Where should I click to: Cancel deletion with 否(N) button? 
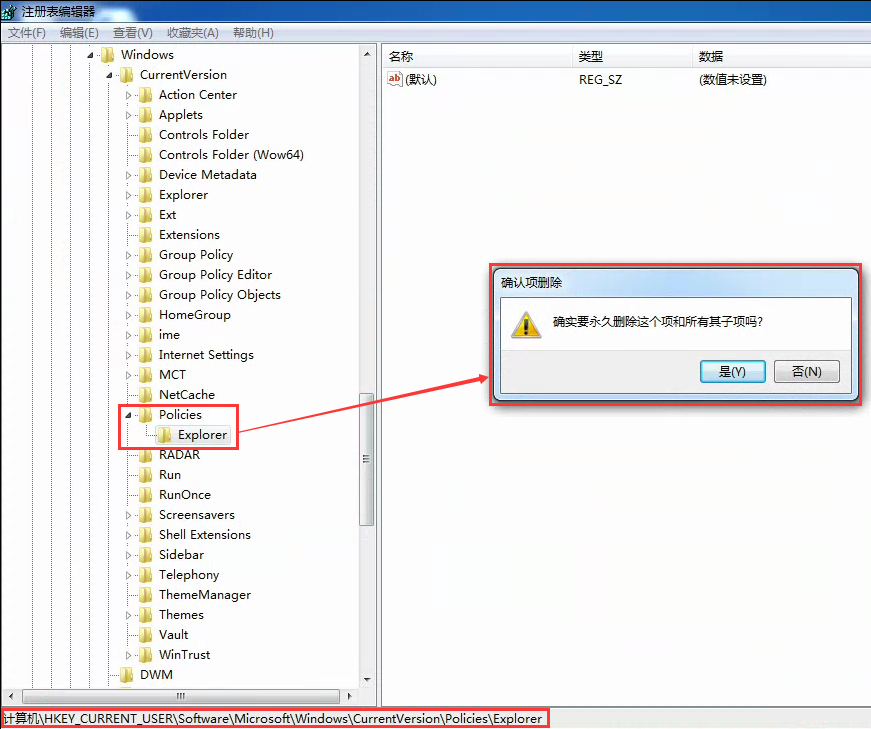(807, 371)
